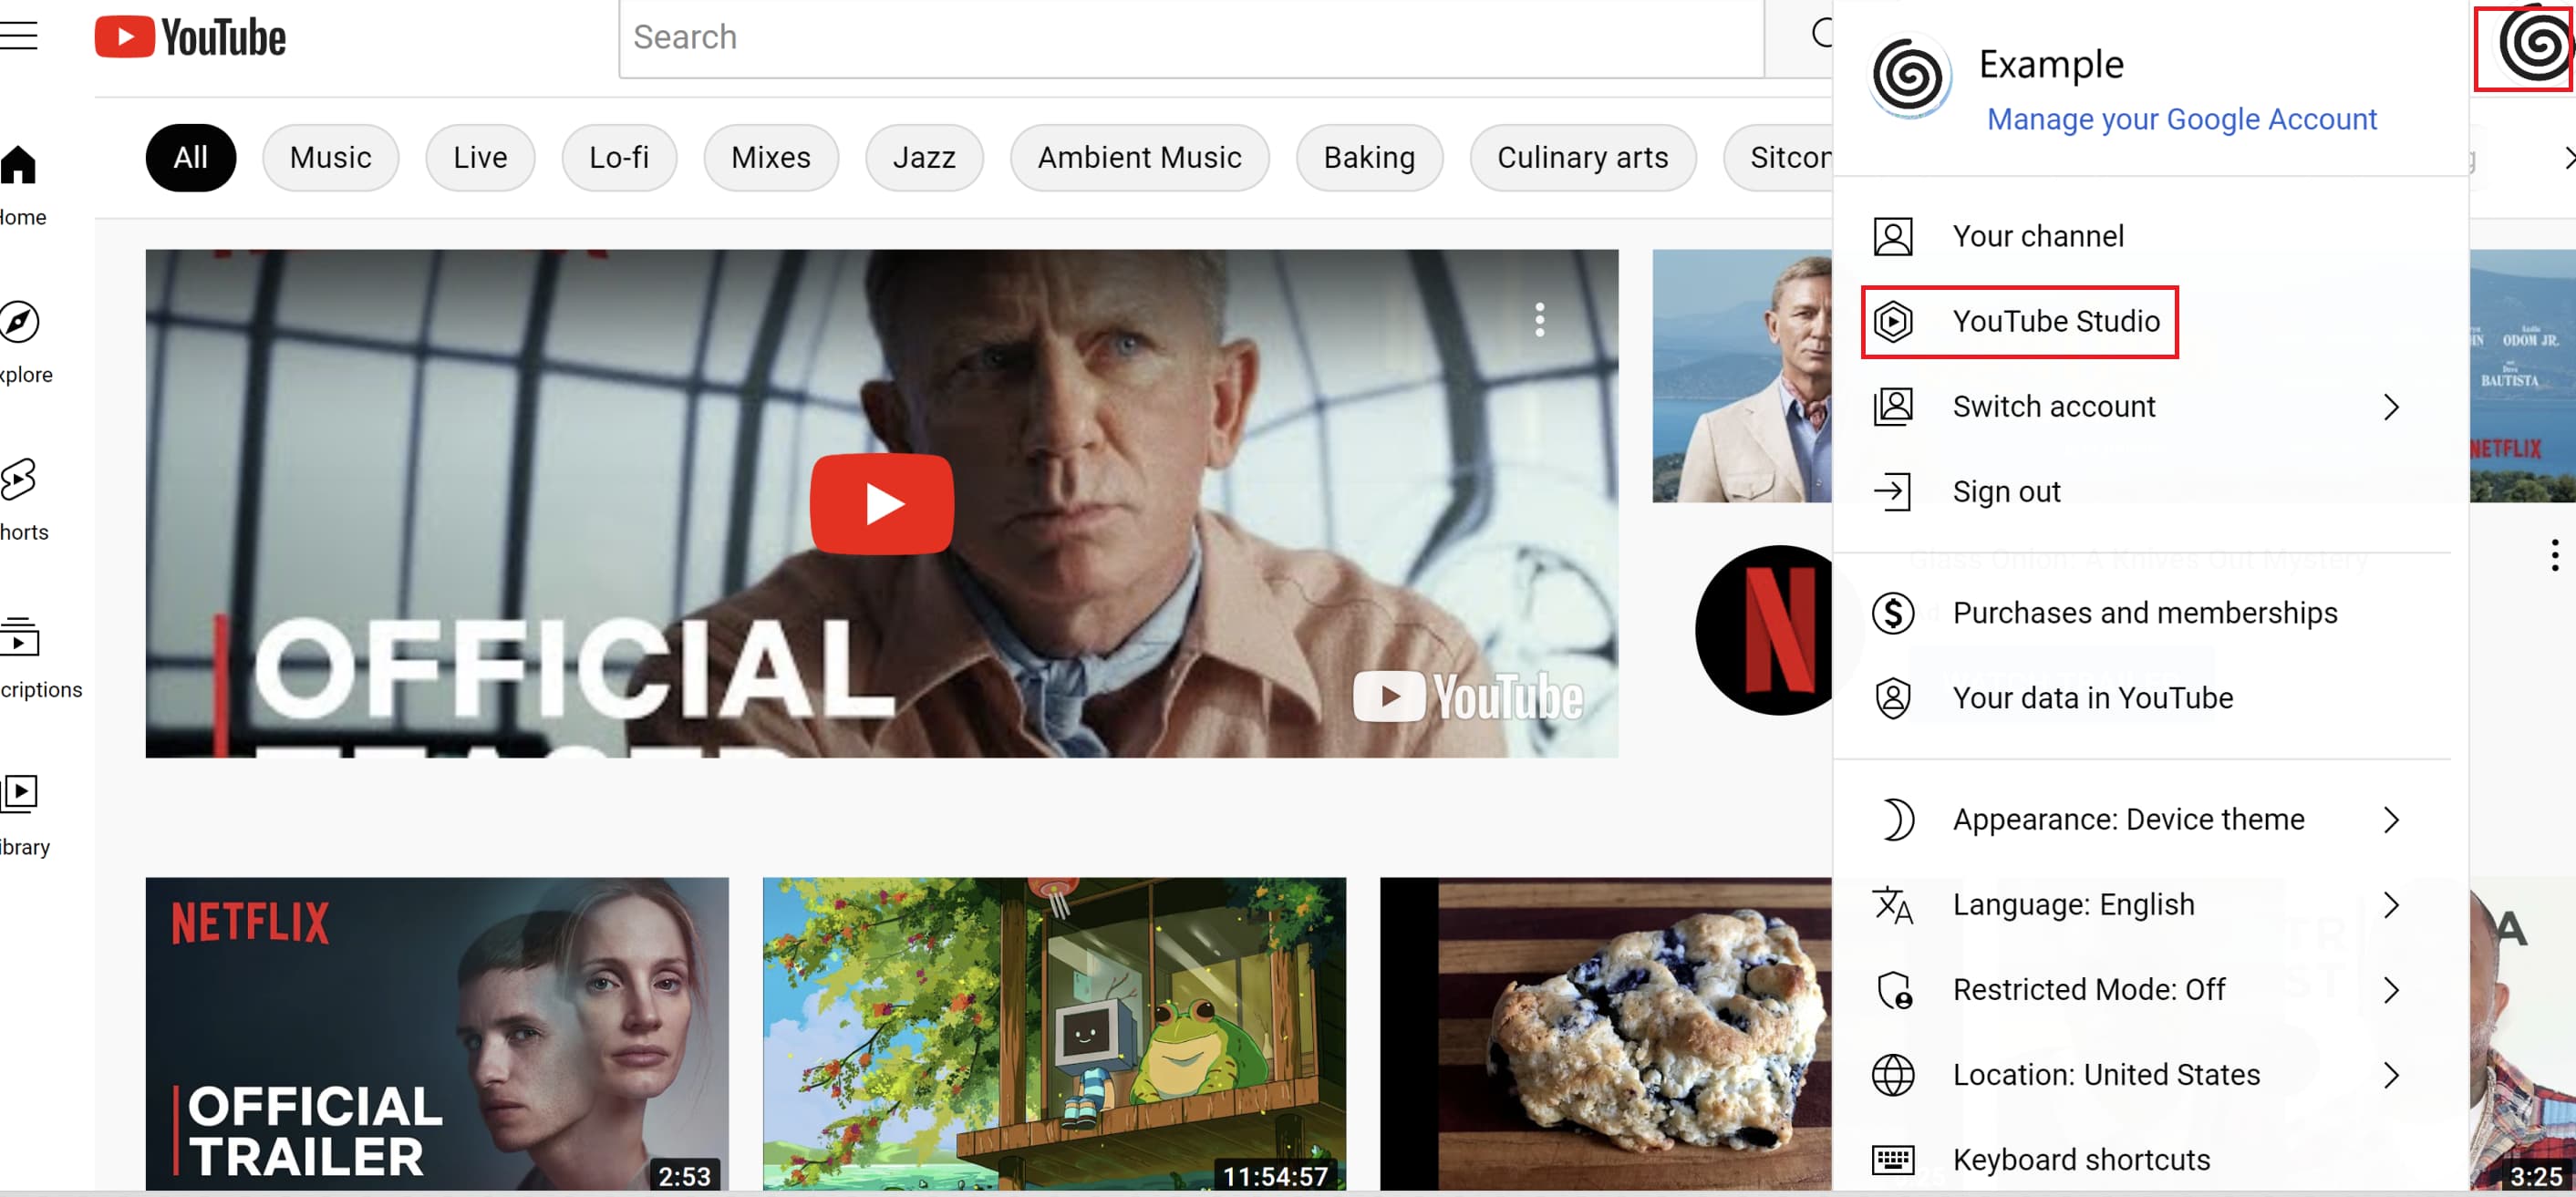This screenshot has height=1197, width=2576.
Task: Select the Lo-fi filter chip
Action: point(618,158)
